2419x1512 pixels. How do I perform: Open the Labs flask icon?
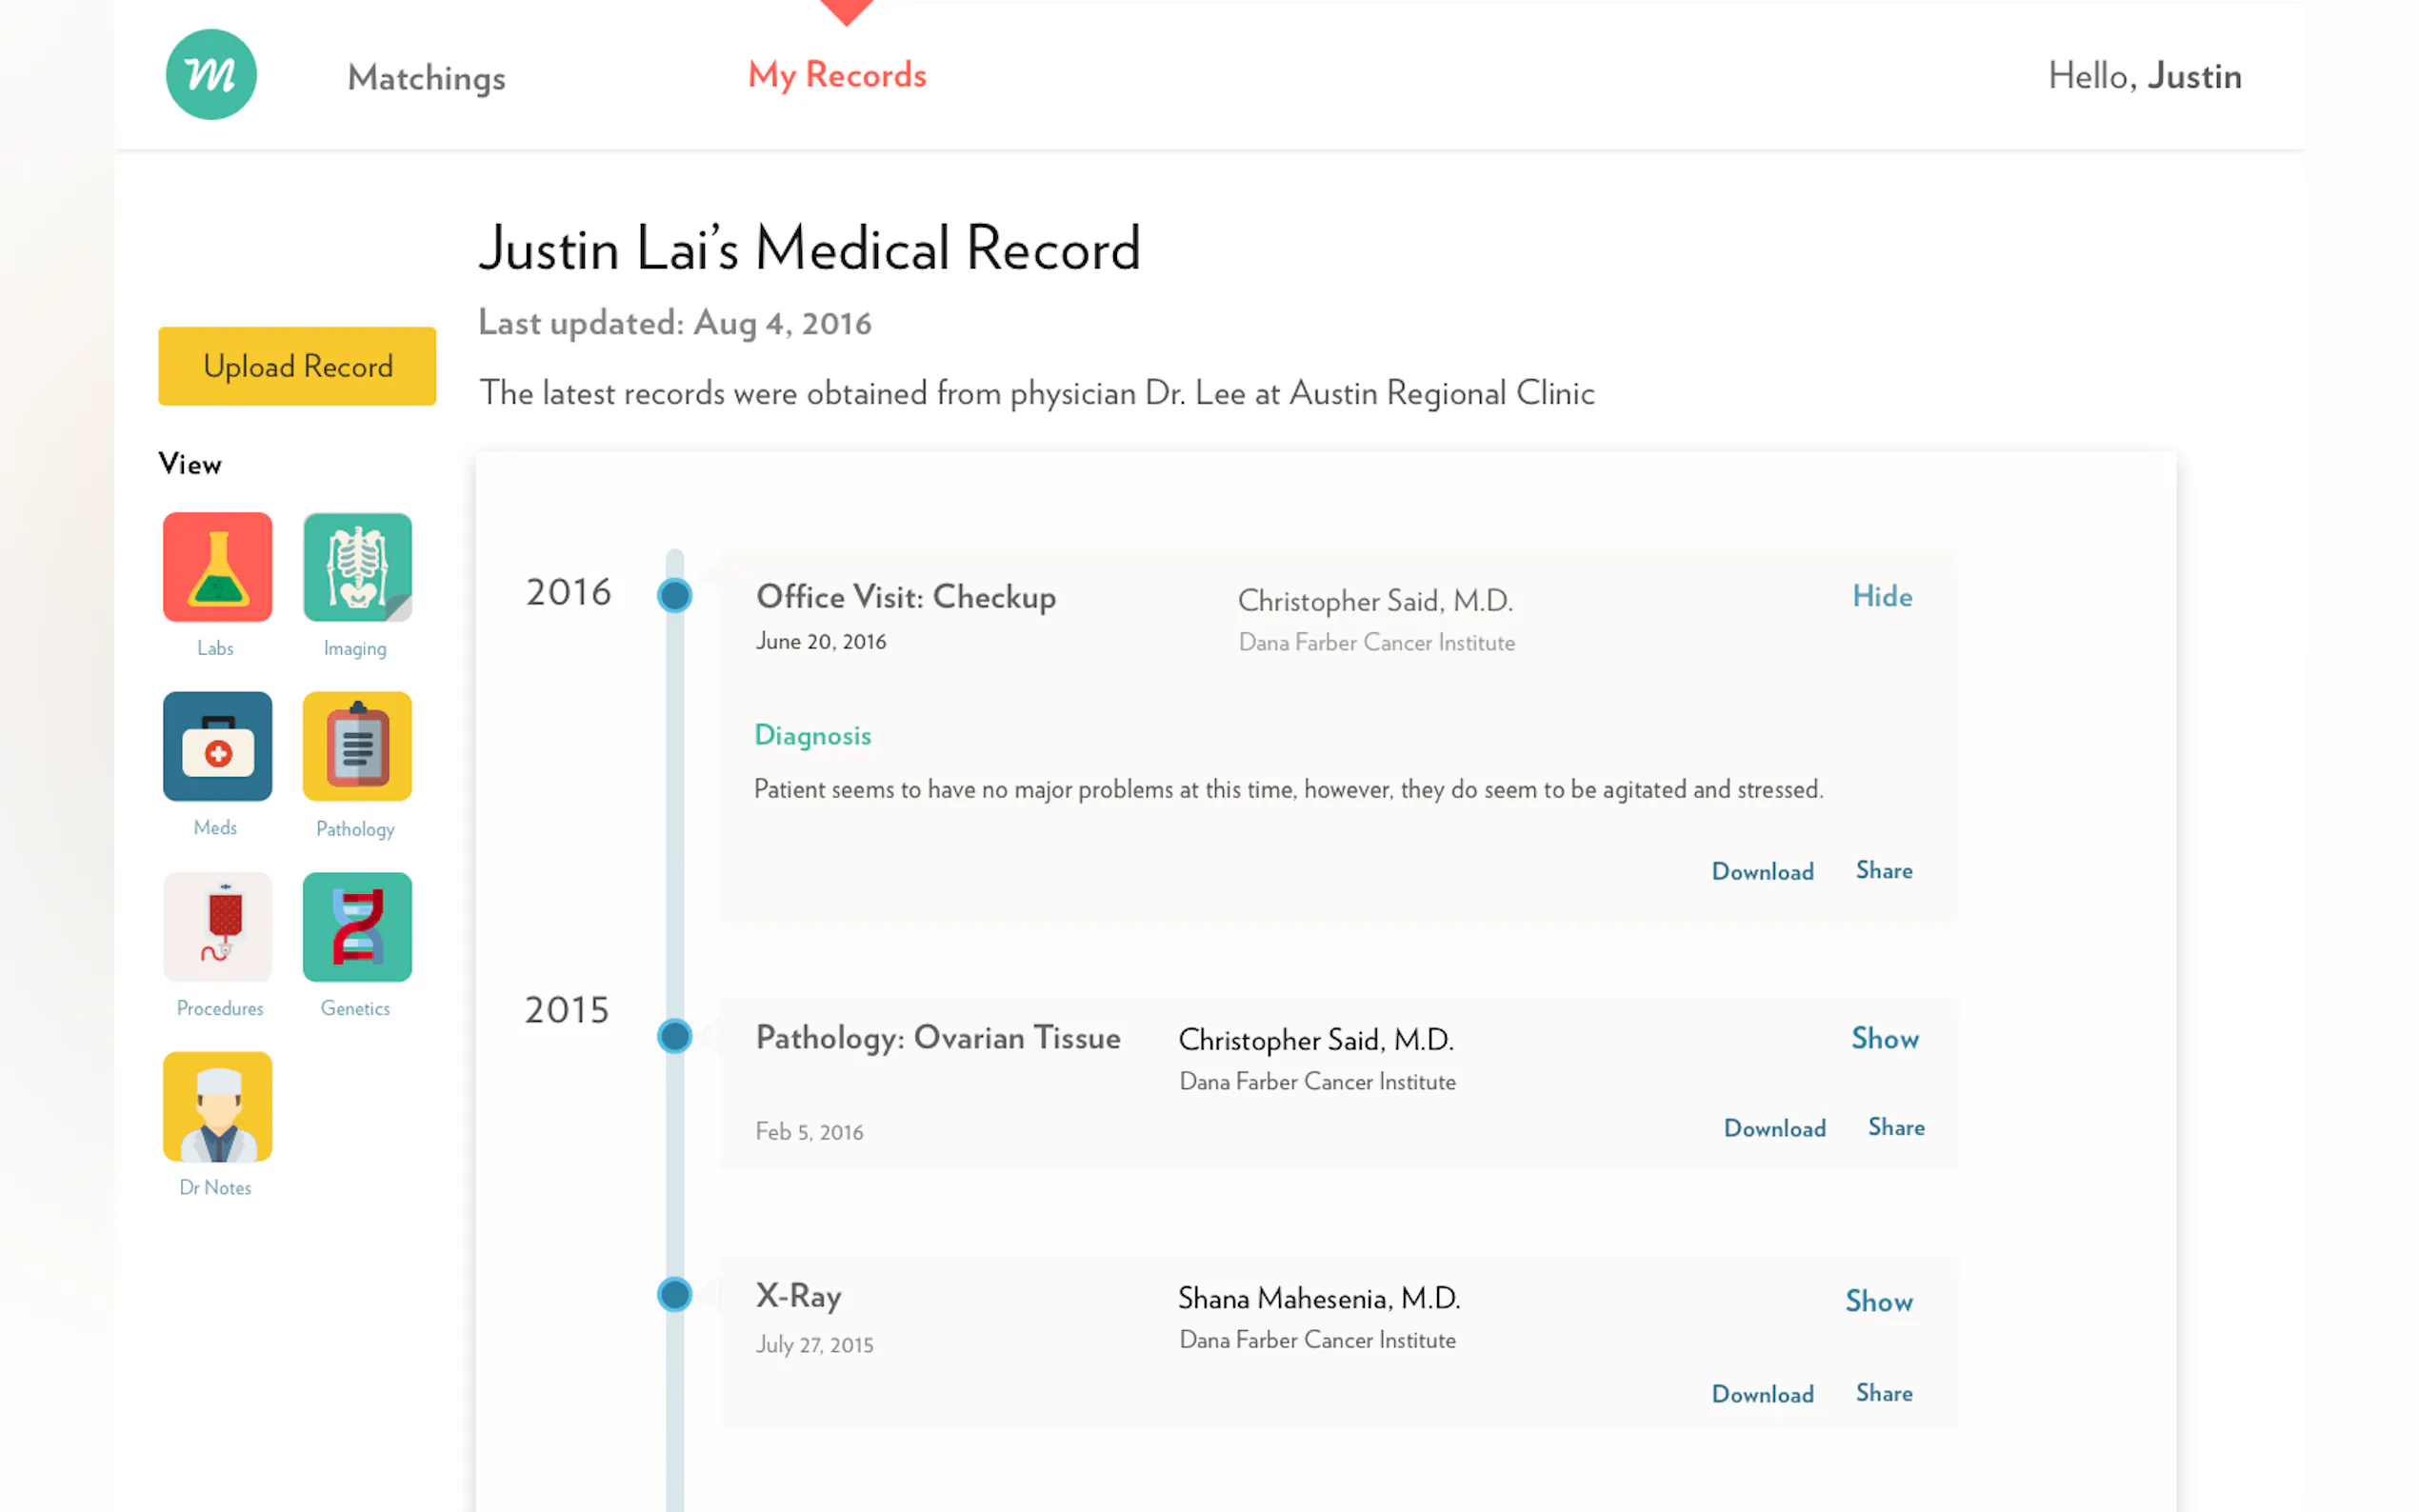(x=217, y=567)
